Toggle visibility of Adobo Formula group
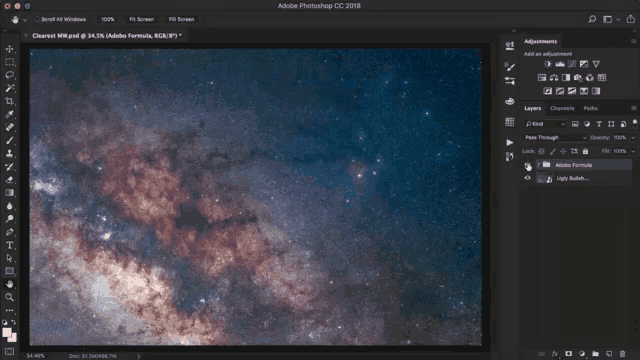This screenshot has width=640, height=360. [527, 165]
